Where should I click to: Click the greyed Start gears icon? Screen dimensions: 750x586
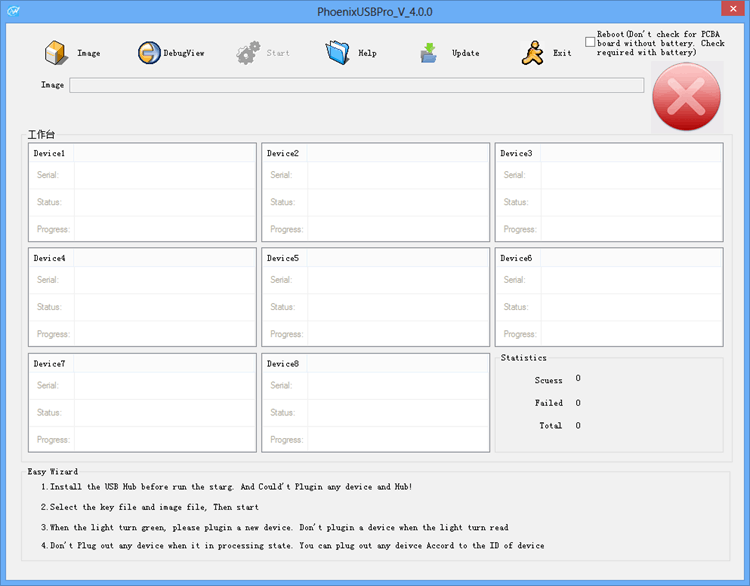[x=248, y=53]
